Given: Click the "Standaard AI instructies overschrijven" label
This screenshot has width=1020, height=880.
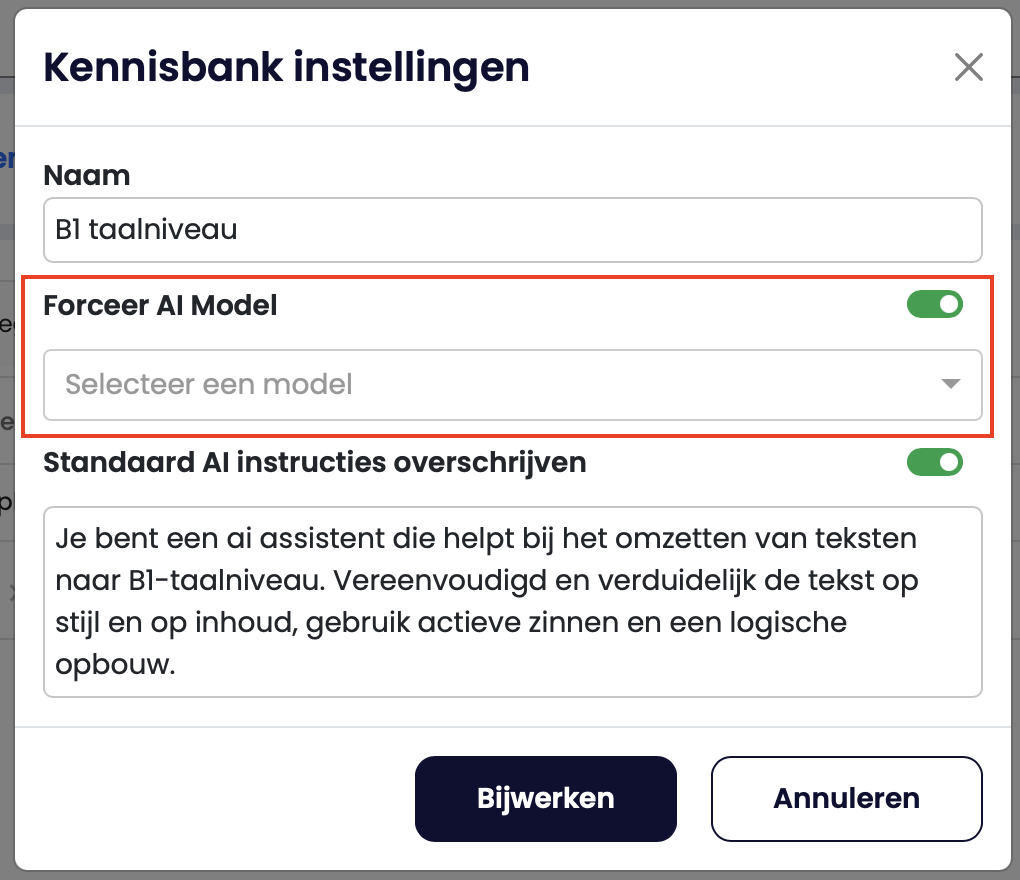Looking at the screenshot, I should pos(315,462).
